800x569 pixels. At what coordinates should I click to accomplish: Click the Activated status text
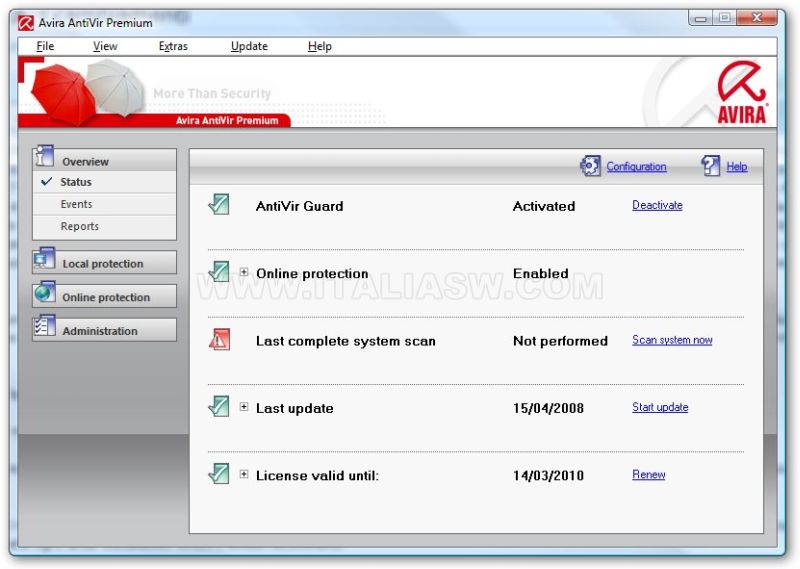pyautogui.click(x=544, y=206)
